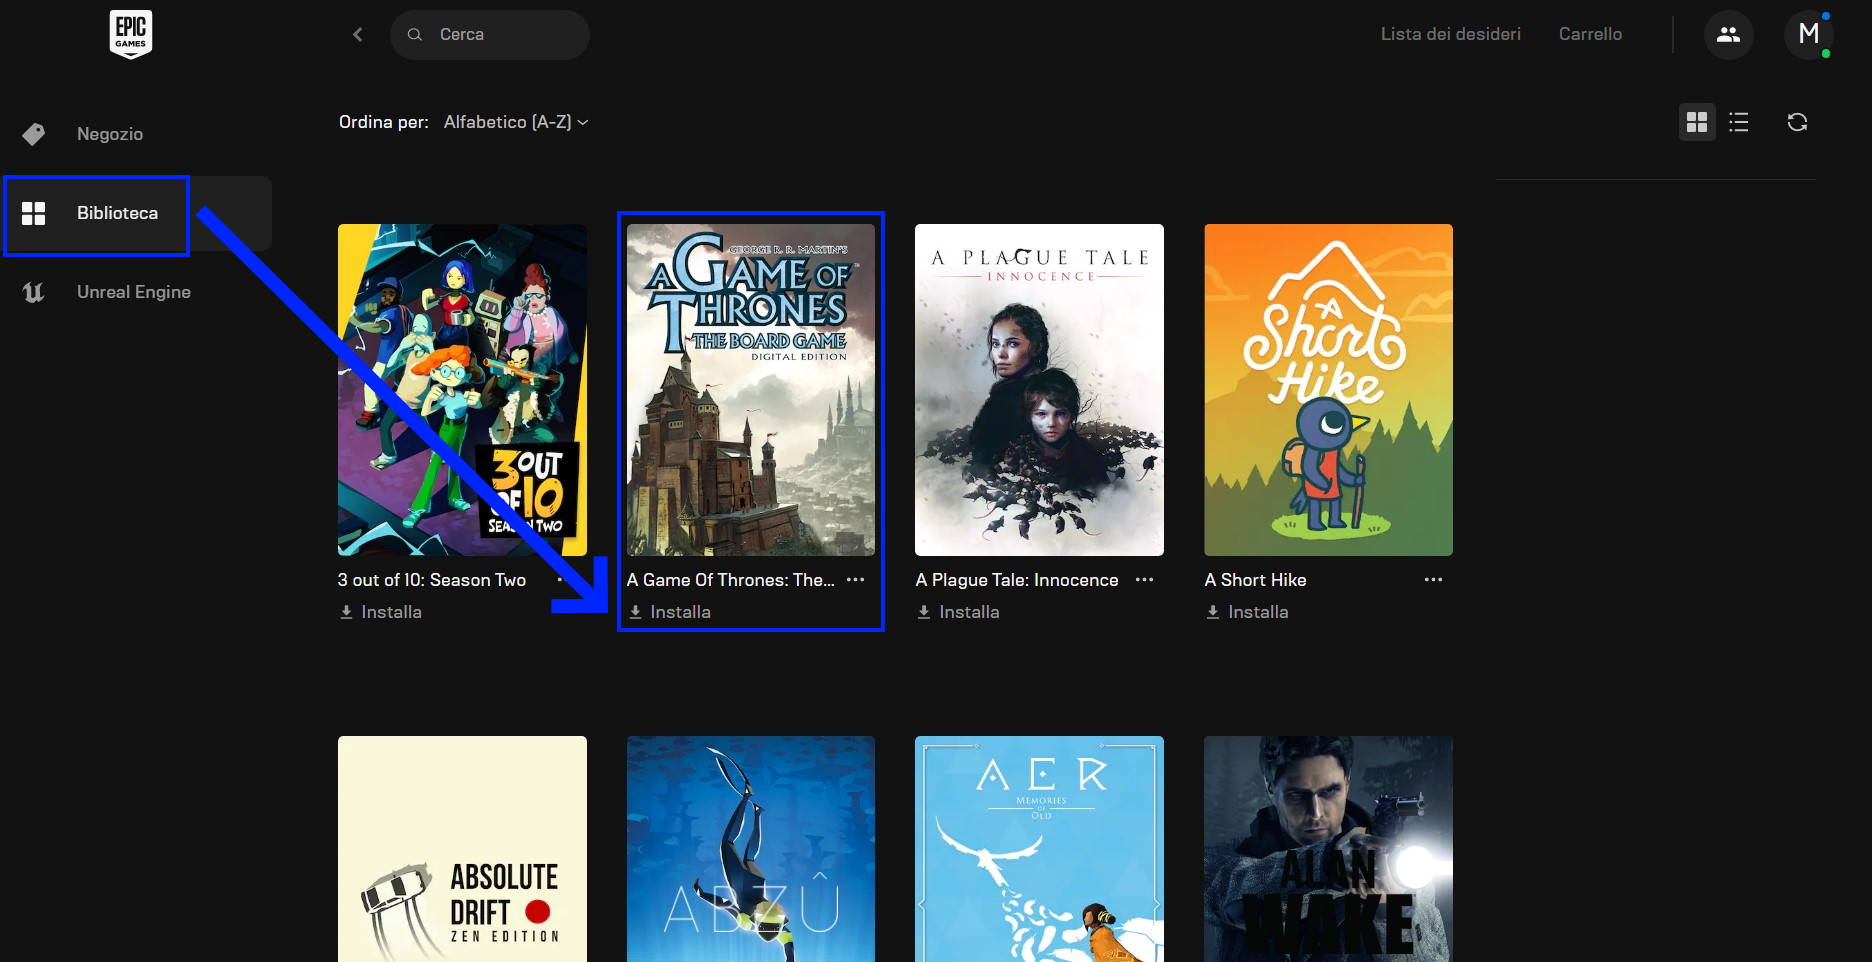Open the Carrello page

click(1590, 34)
